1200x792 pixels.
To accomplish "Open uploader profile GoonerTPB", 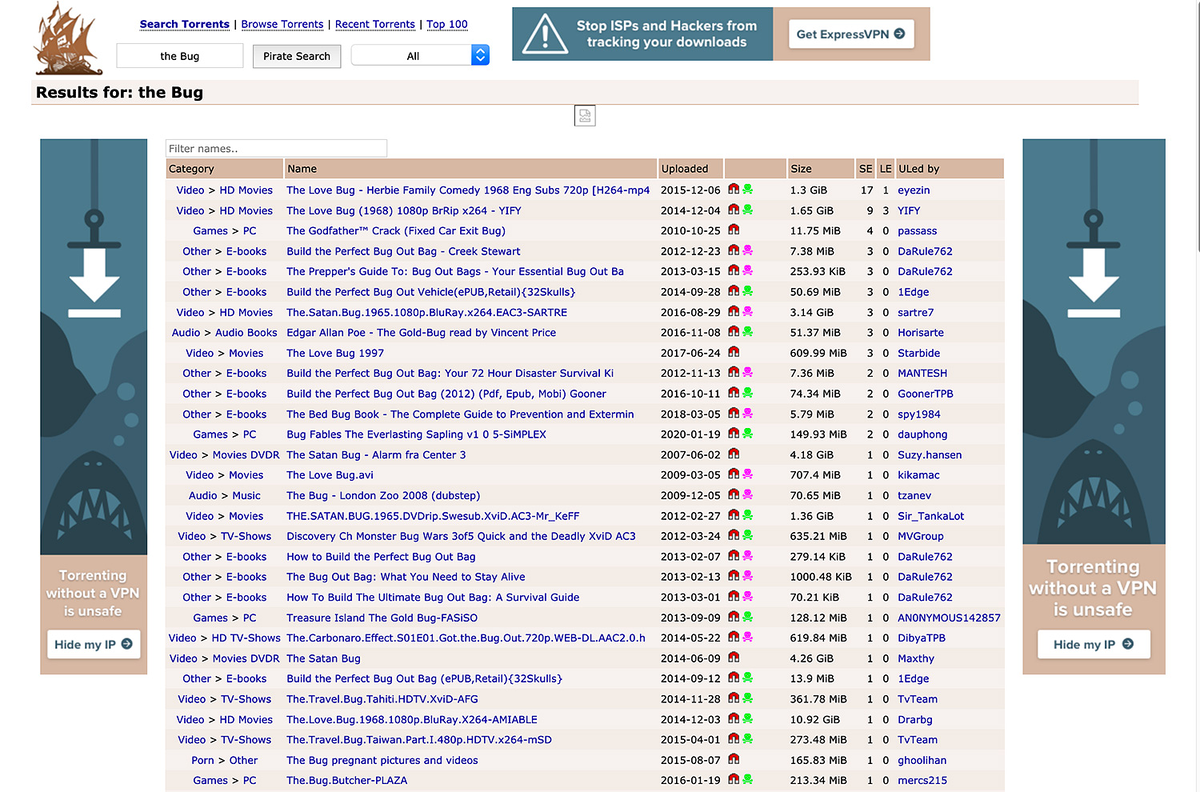I will pos(926,394).
